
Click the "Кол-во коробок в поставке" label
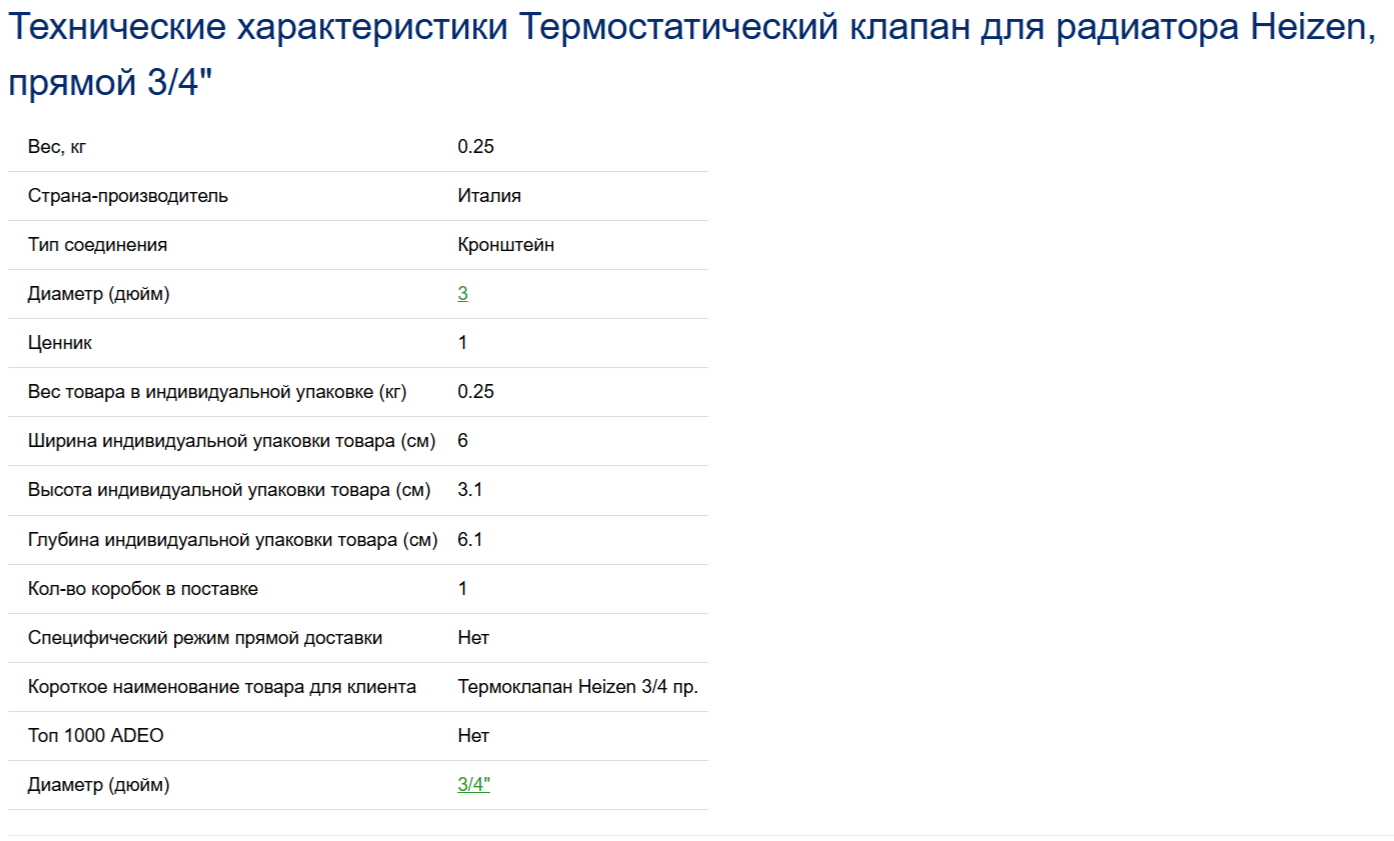(x=143, y=589)
